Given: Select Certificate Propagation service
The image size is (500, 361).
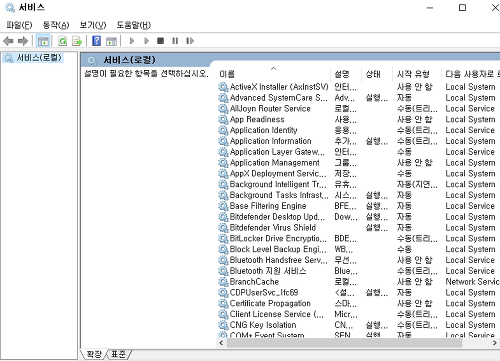Looking at the screenshot, I should click(x=270, y=303).
